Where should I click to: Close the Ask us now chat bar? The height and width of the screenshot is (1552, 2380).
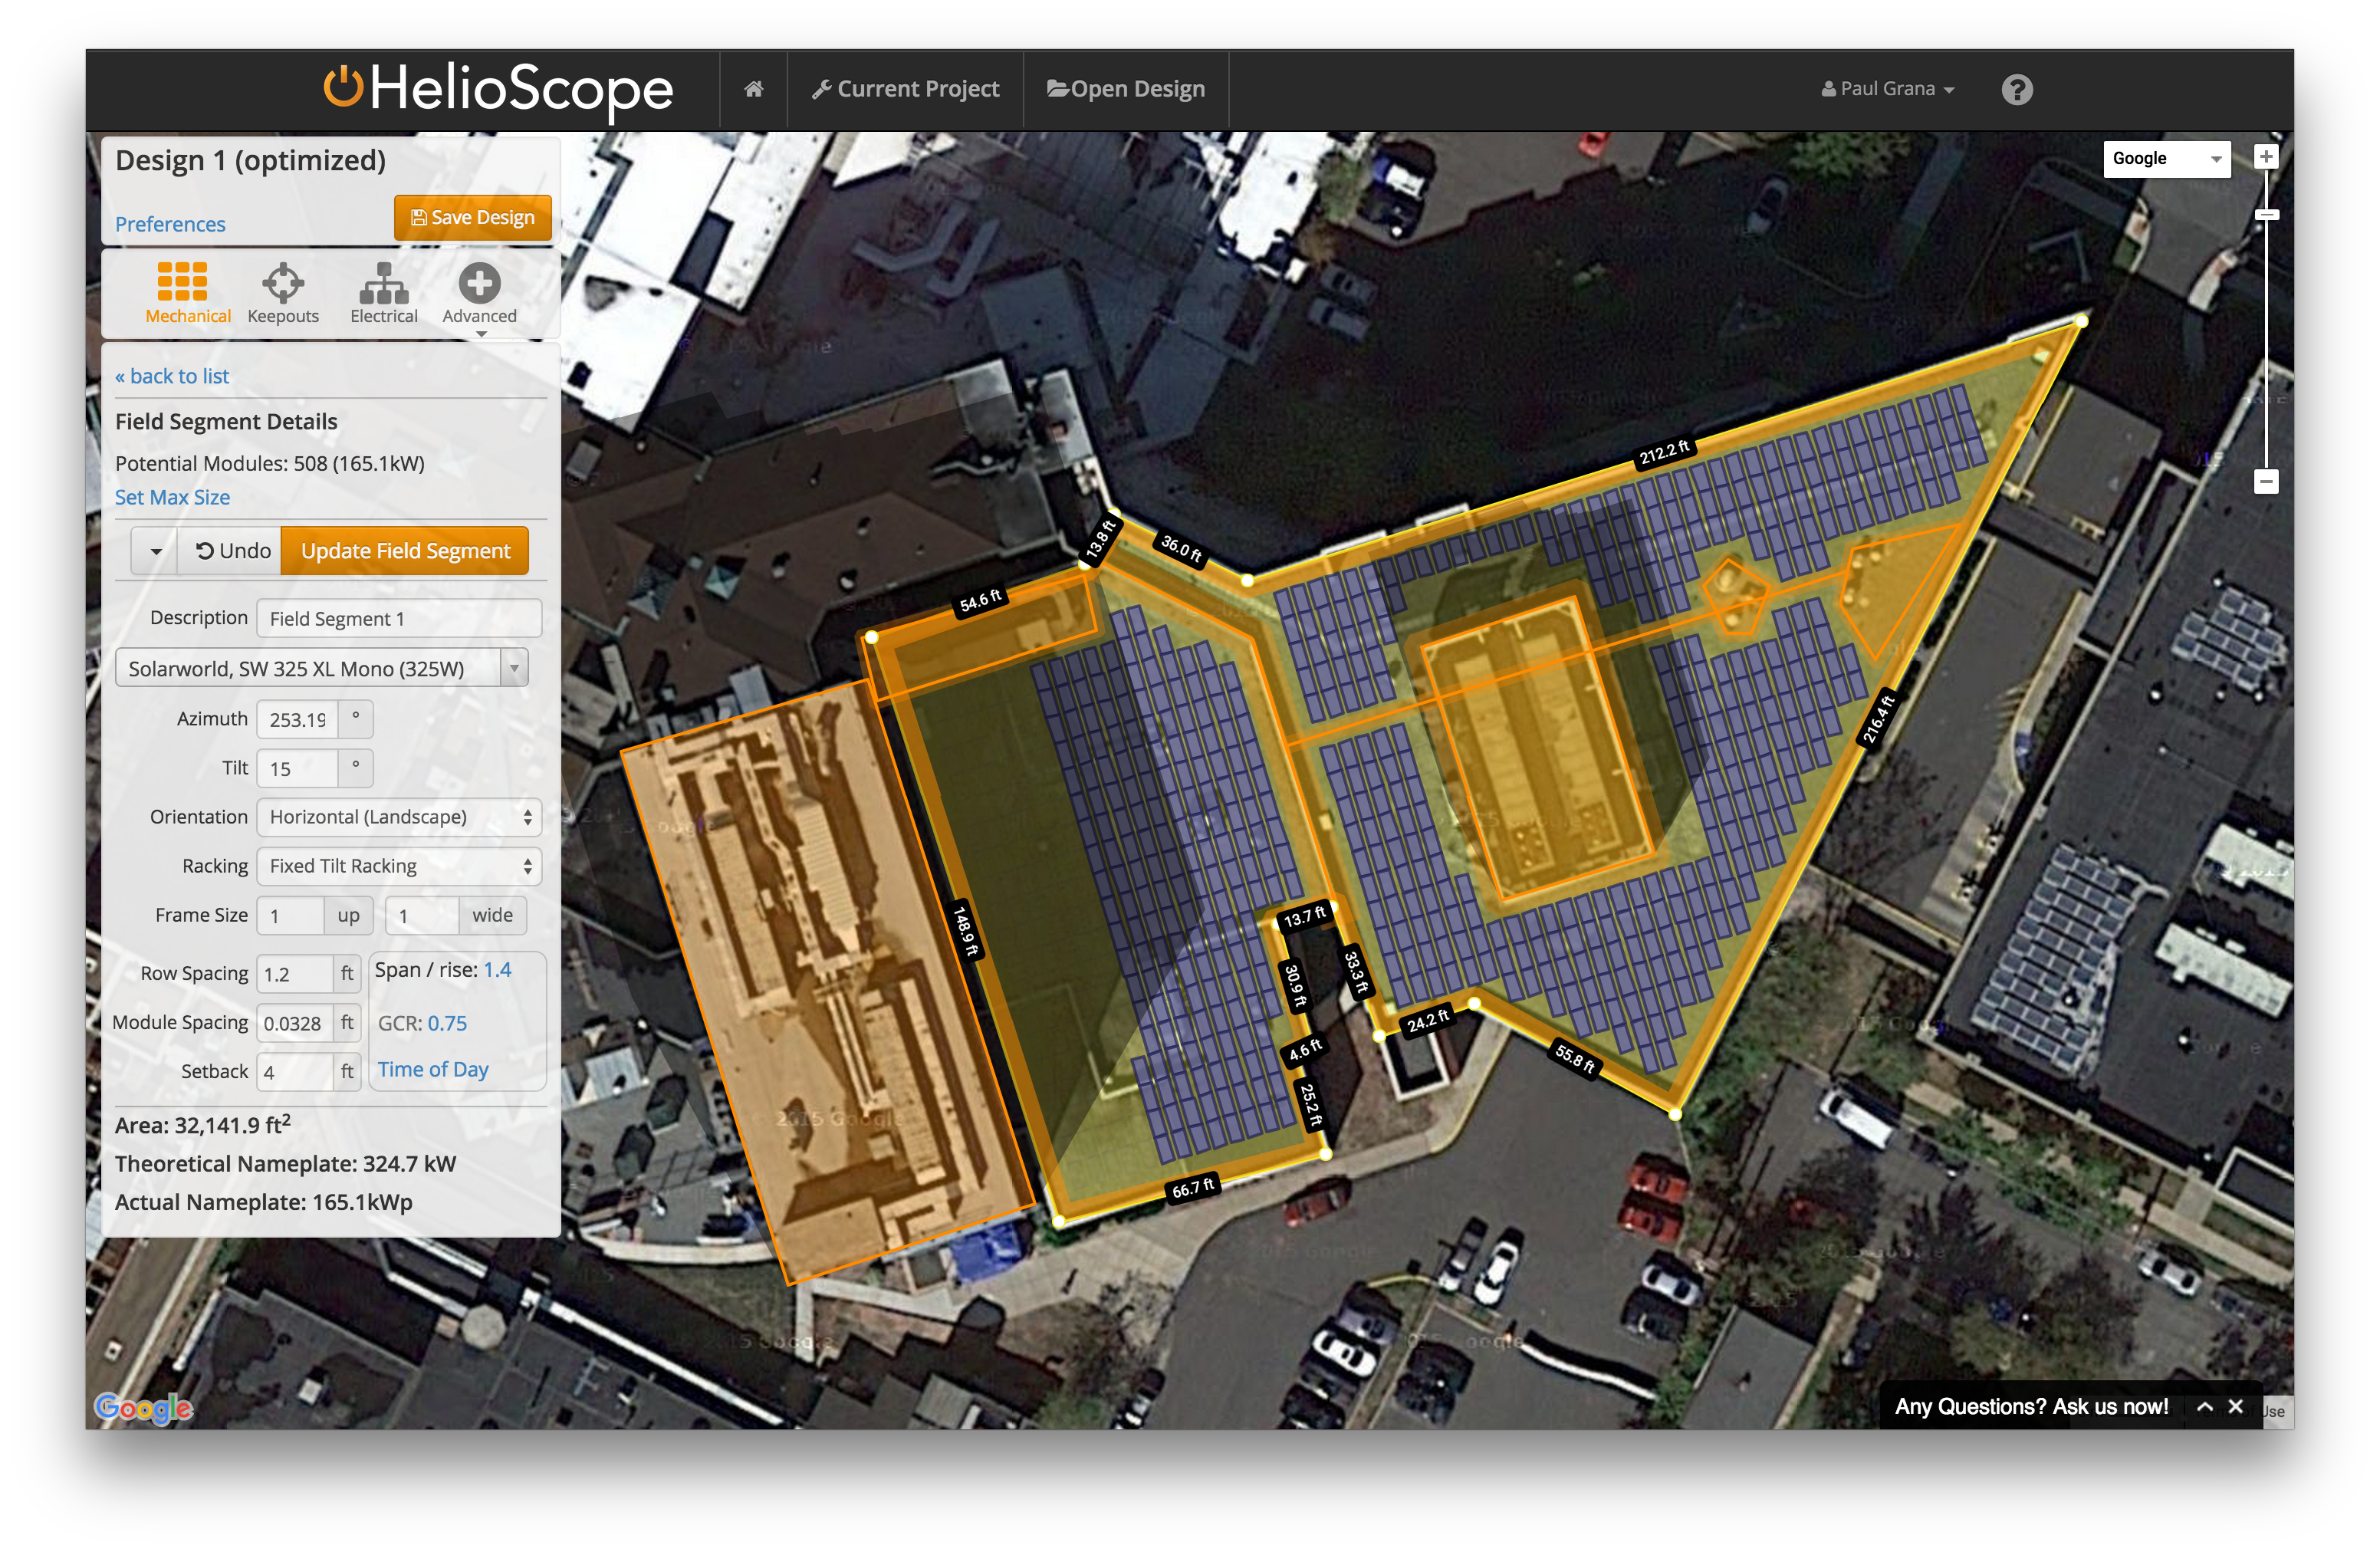point(2236,1406)
